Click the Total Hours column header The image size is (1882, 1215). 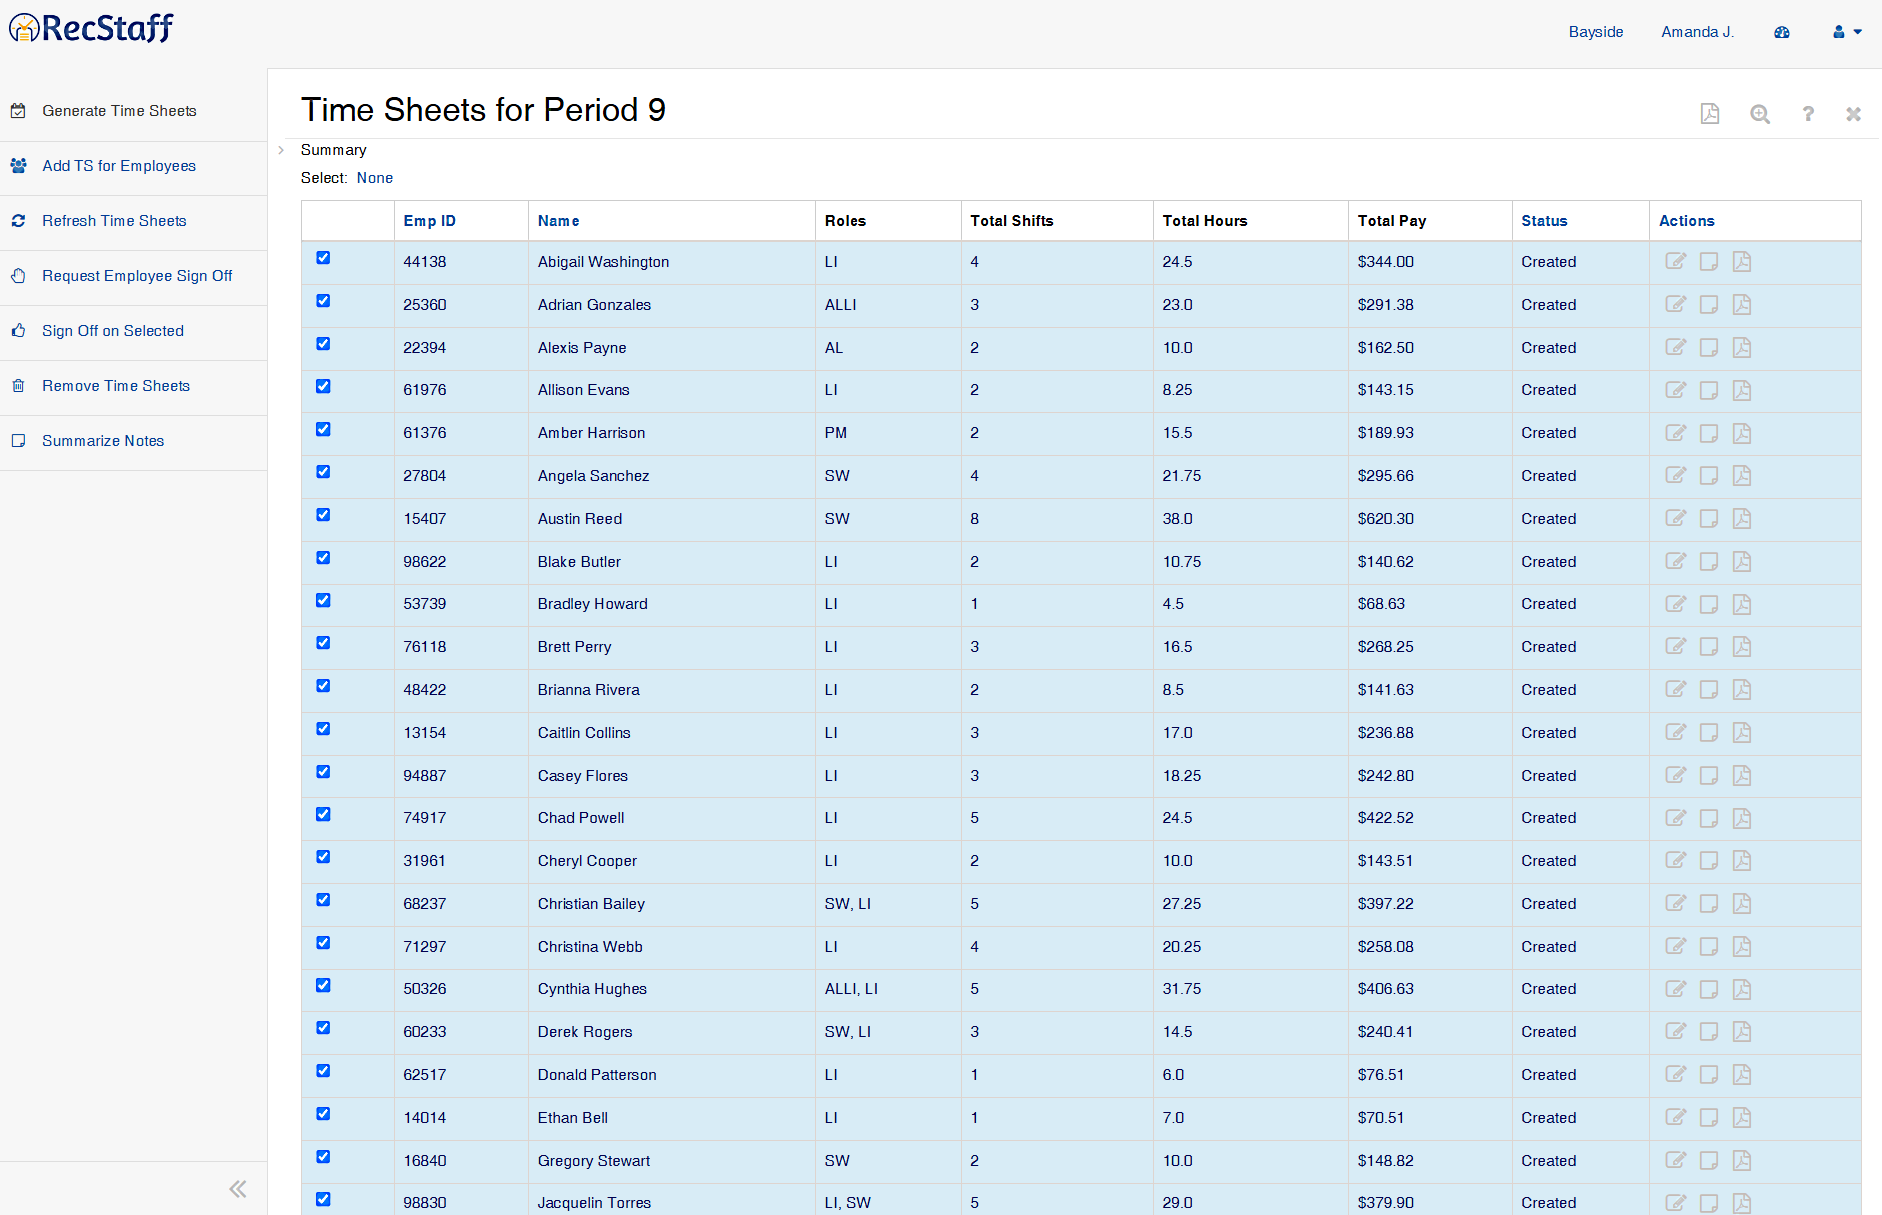[x=1205, y=221]
